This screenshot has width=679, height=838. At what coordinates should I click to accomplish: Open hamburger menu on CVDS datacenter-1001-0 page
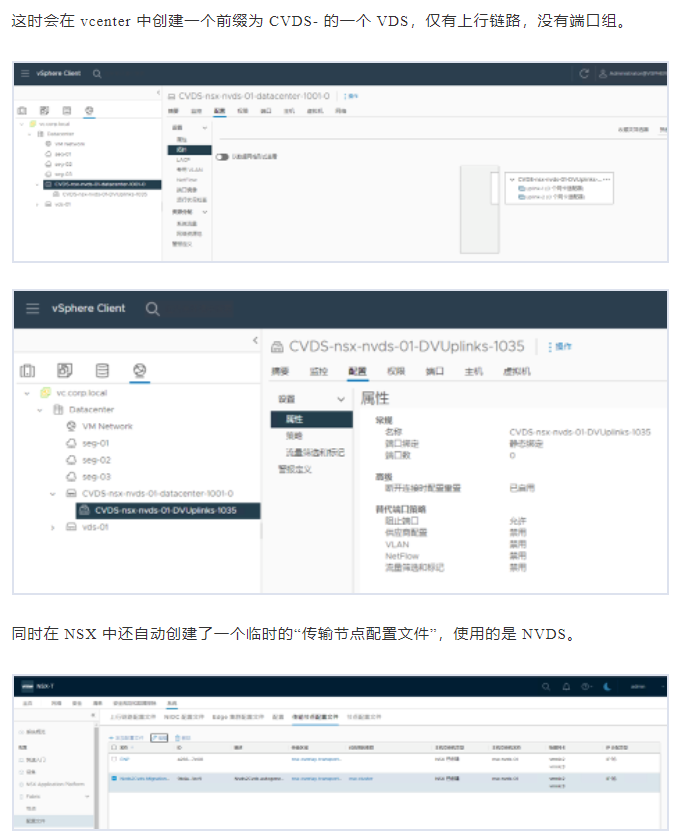[x=25, y=73]
